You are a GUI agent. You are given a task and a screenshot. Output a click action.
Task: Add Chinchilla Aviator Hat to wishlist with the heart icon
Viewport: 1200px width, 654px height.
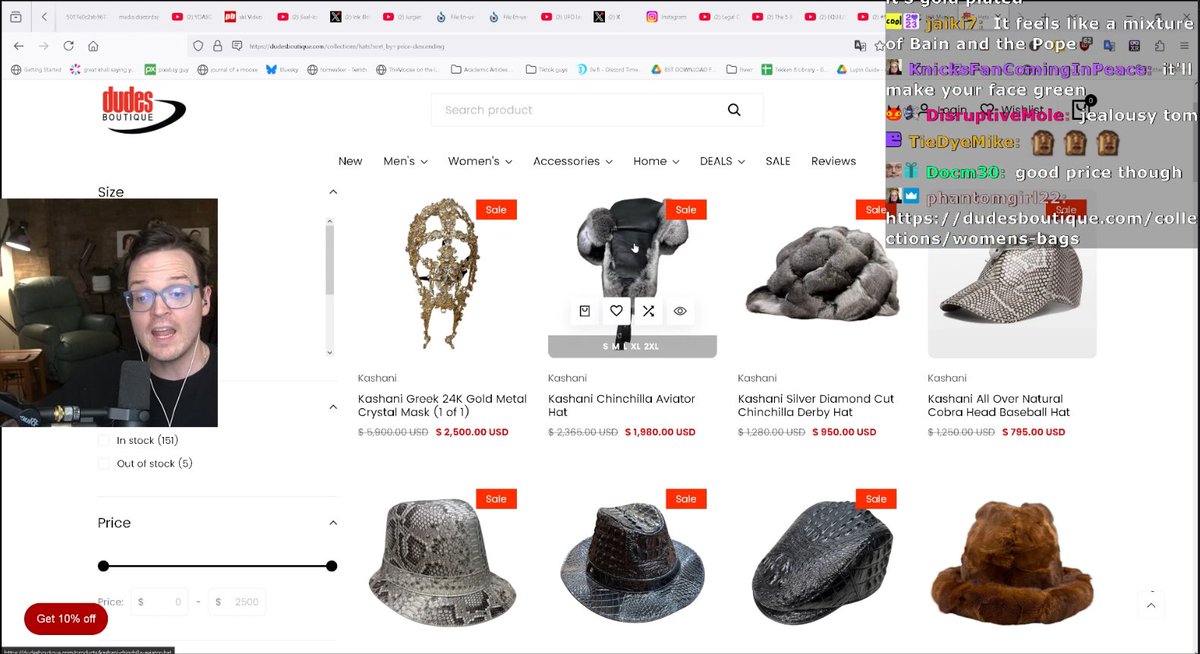pos(616,311)
